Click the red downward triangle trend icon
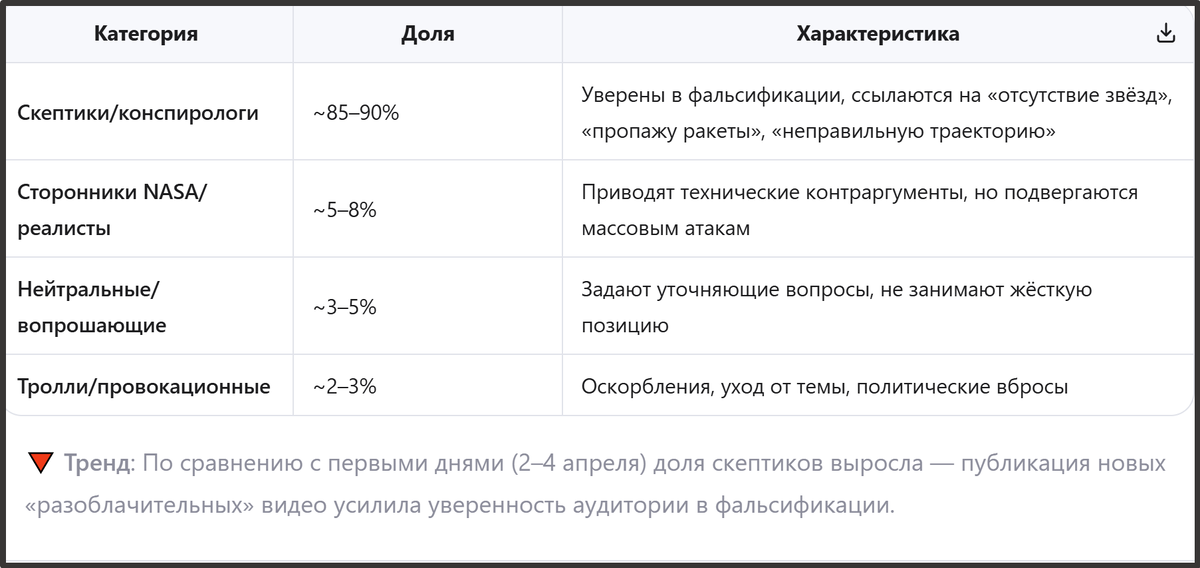The width and height of the screenshot is (1200, 568). coord(40,463)
